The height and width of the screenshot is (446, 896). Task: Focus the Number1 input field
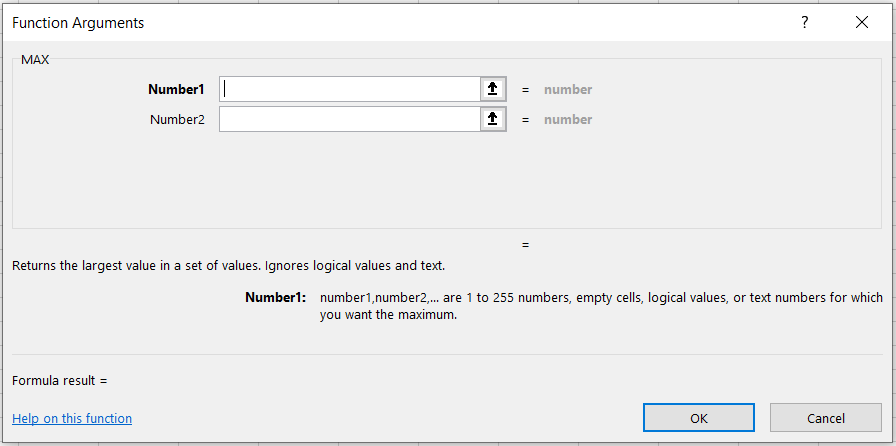coord(350,89)
